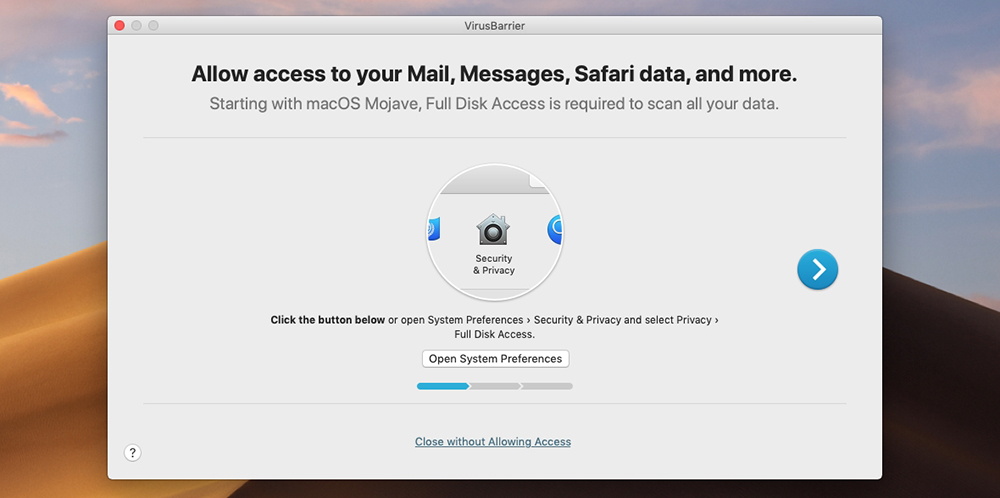This screenshot has height=498, width=1000.
Task: Click the greyed-out minimize window button
Action: (136, 26)
